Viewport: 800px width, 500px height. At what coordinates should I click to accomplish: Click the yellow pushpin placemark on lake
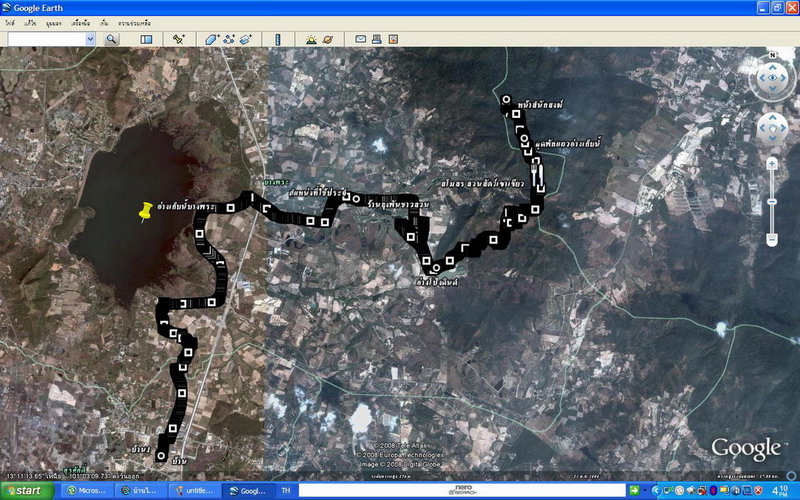click(146, 213)
